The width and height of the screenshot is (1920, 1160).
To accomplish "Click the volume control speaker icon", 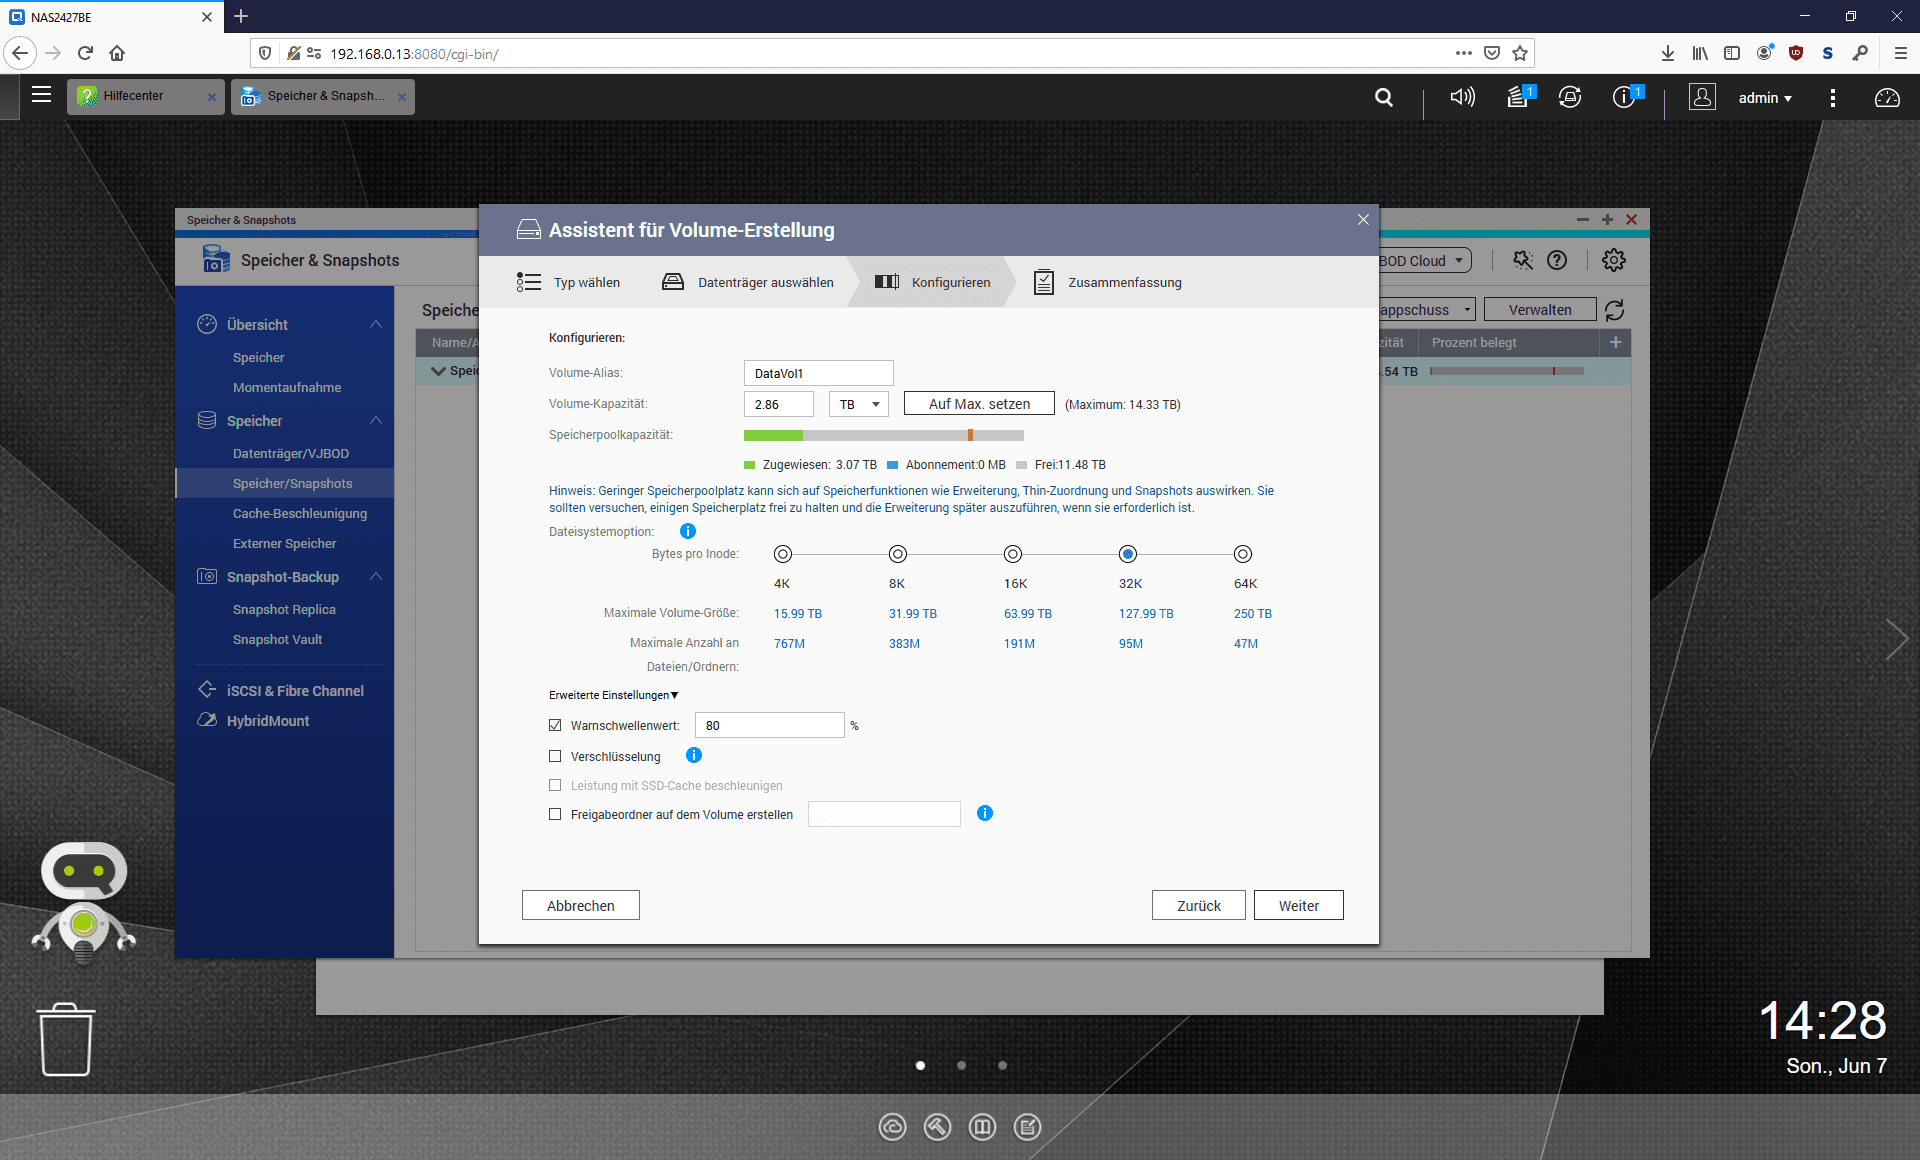I will tap(1462, 97).
